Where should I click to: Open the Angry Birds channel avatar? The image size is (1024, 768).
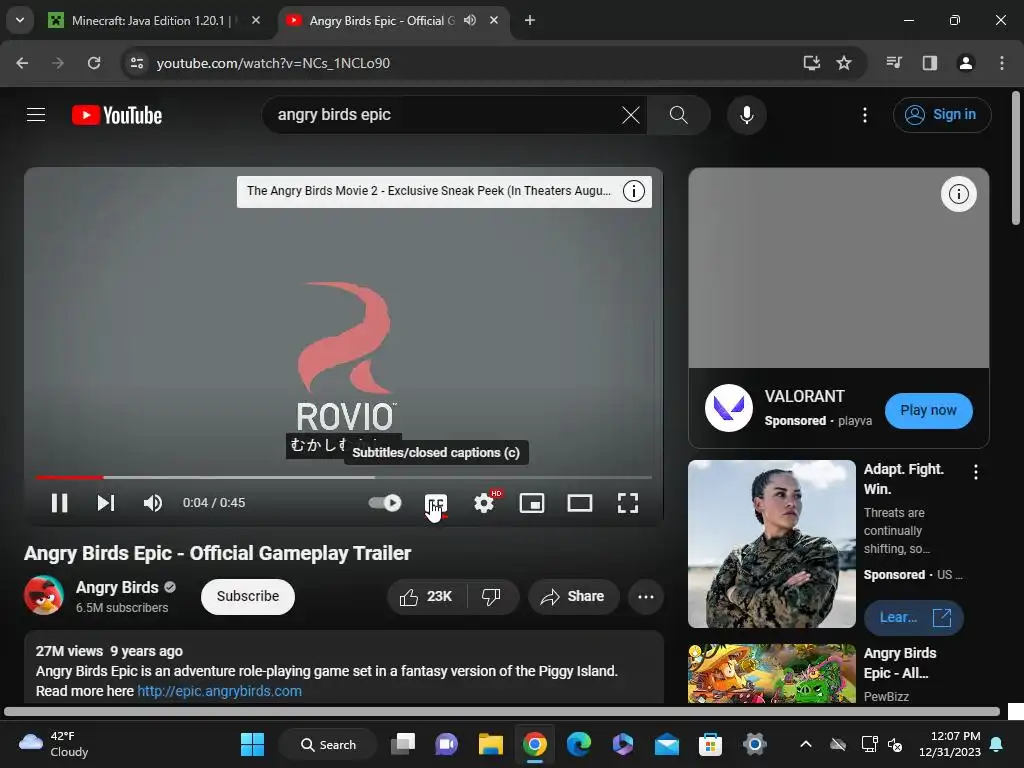(44, 596)
